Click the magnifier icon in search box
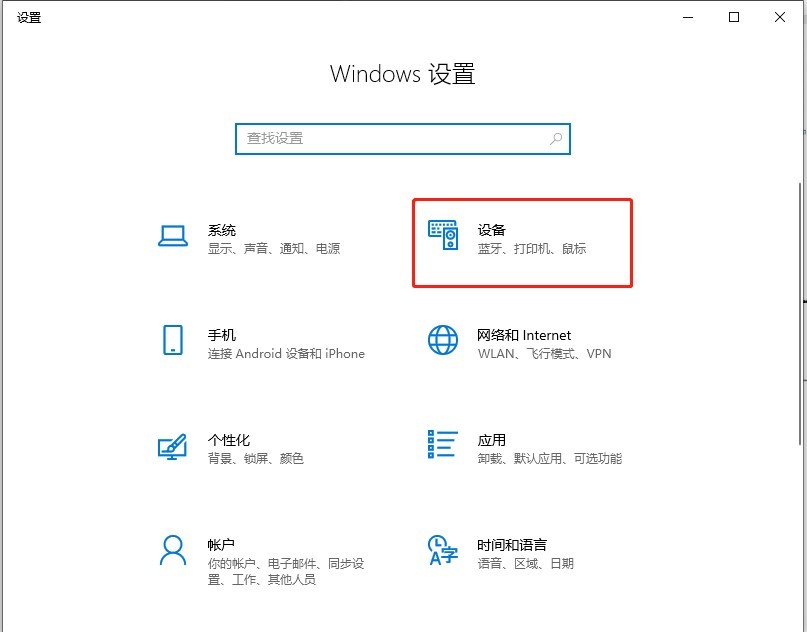The height and width of the screenshot is (632, 807). [x=556, y=138]
